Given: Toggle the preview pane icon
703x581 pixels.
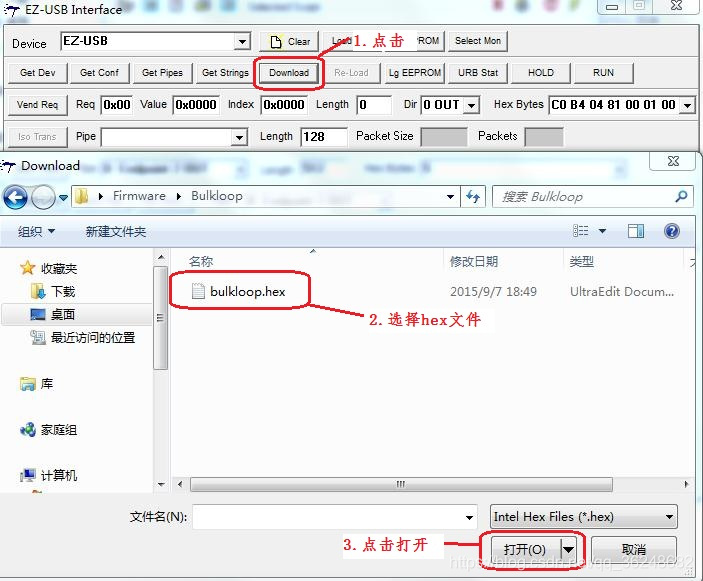Looking at the screenshot, I should (x=636, y=231).
